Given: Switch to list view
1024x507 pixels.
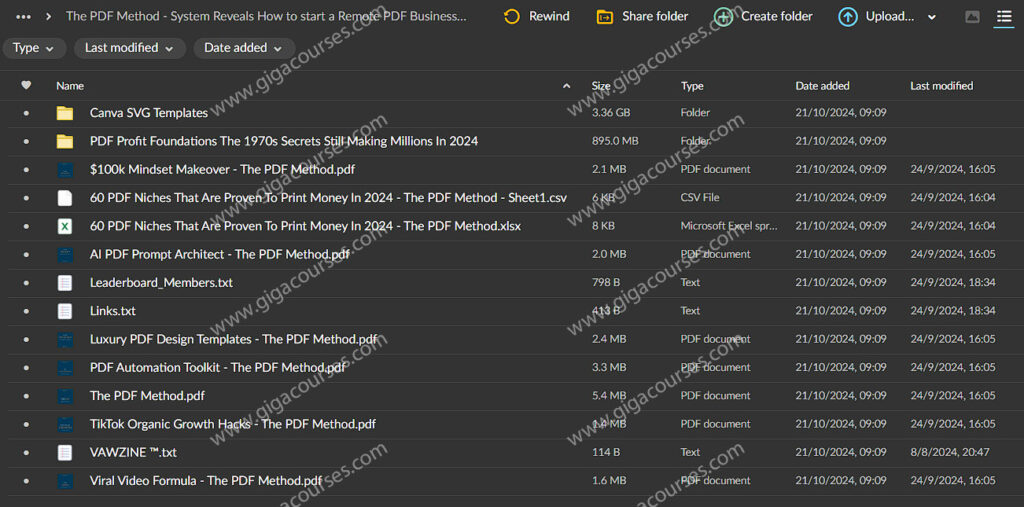Looking at the screenshot, I should [x=1003, y=17].
